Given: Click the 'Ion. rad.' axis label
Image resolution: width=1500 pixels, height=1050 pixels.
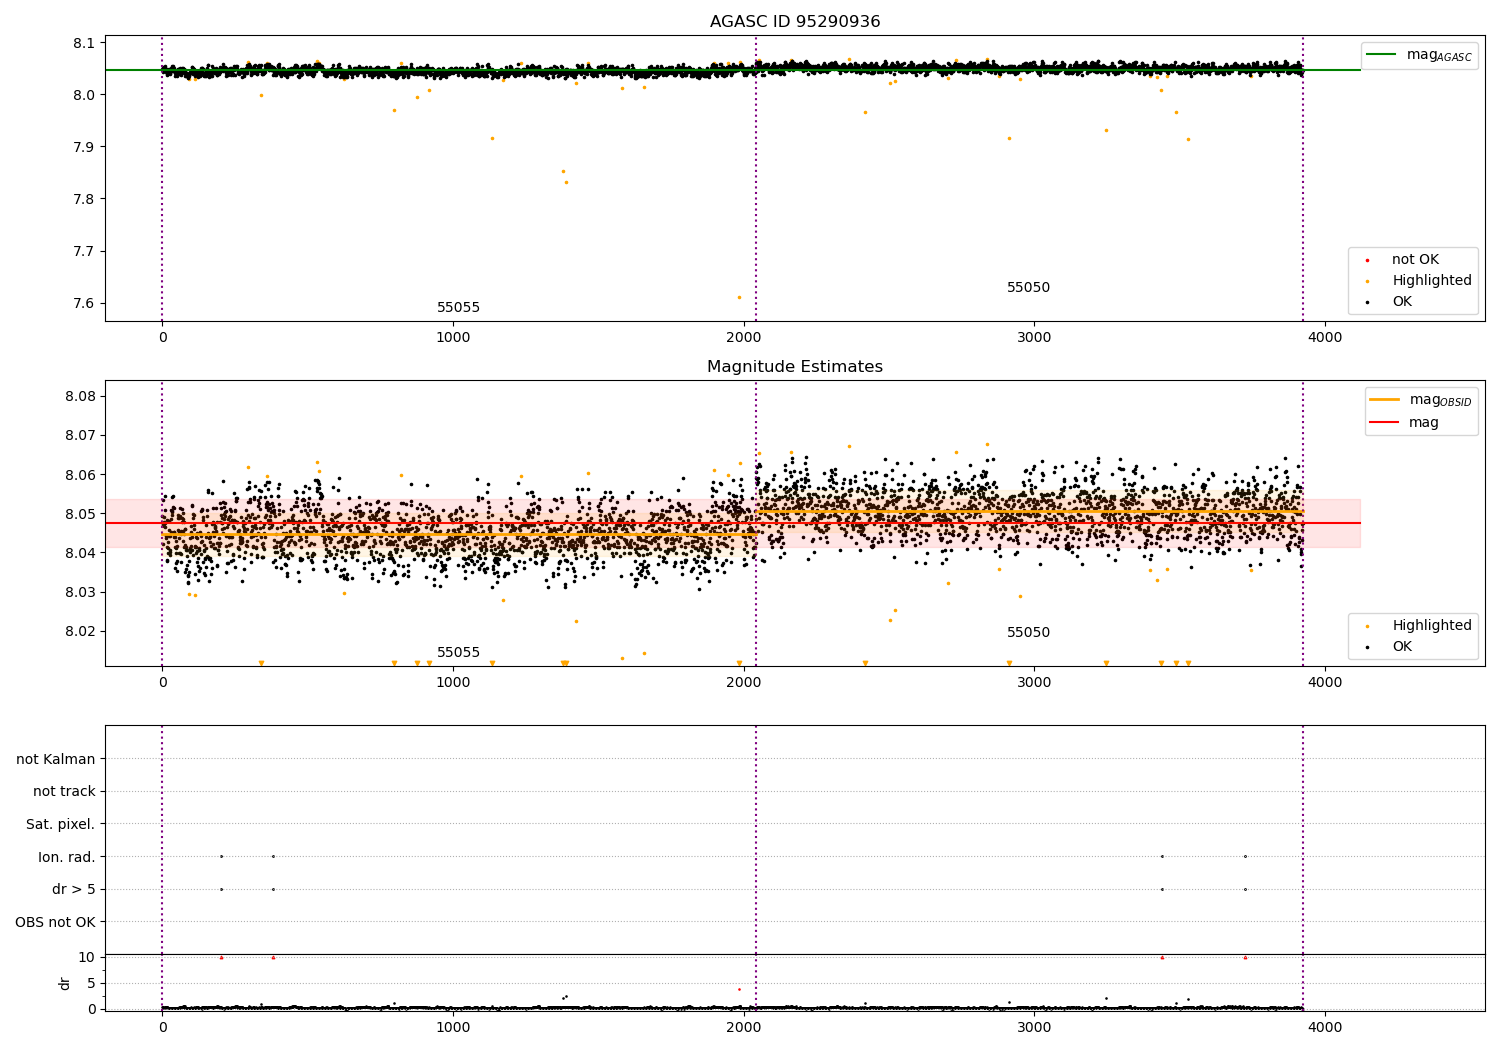Looking at the screenshot, I should [x=67, y=857].
